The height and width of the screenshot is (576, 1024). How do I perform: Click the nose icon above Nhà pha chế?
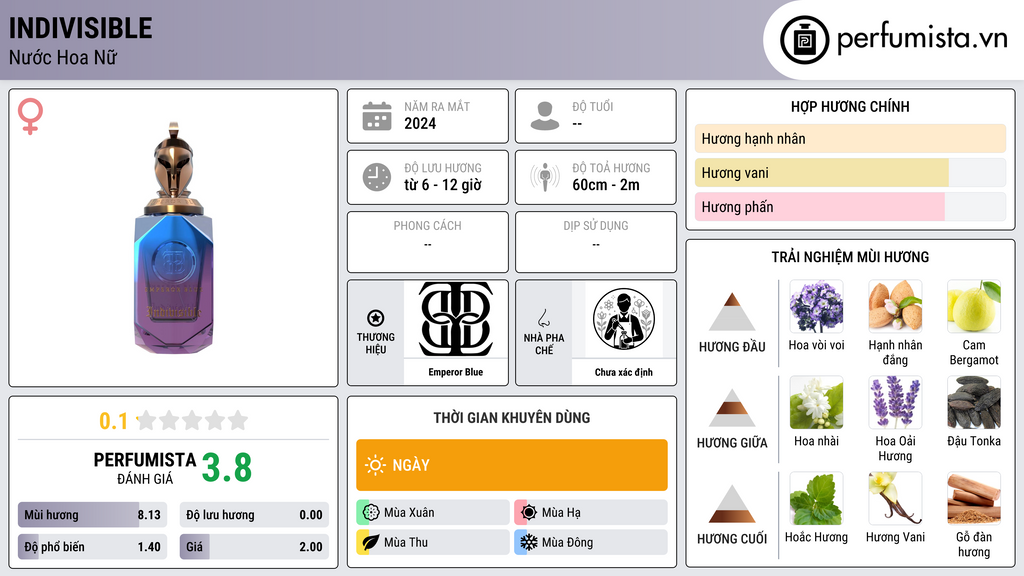pyautogui.click(x=543, y=318)
